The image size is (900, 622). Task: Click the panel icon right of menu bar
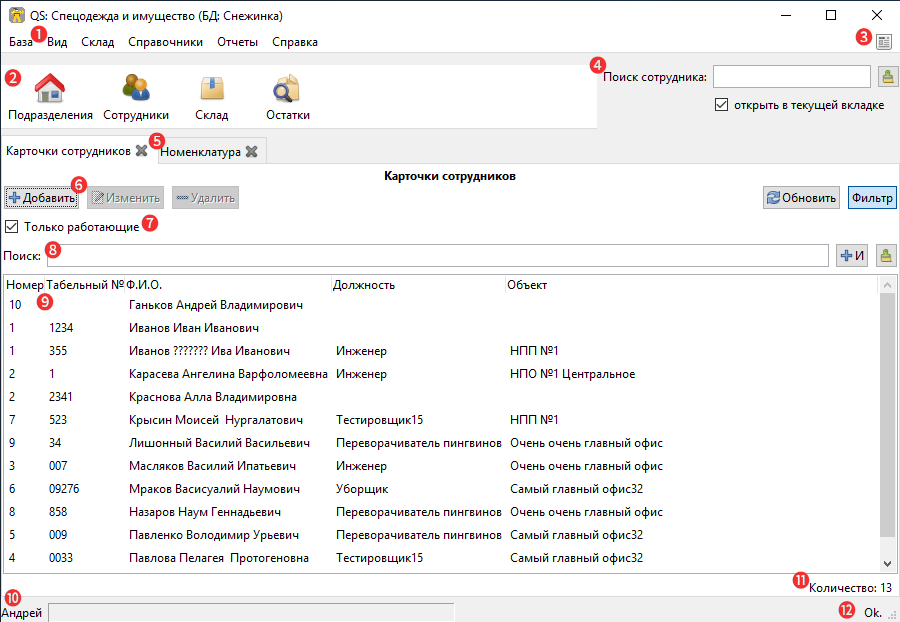pyautogui.click(x=884, y=41)
